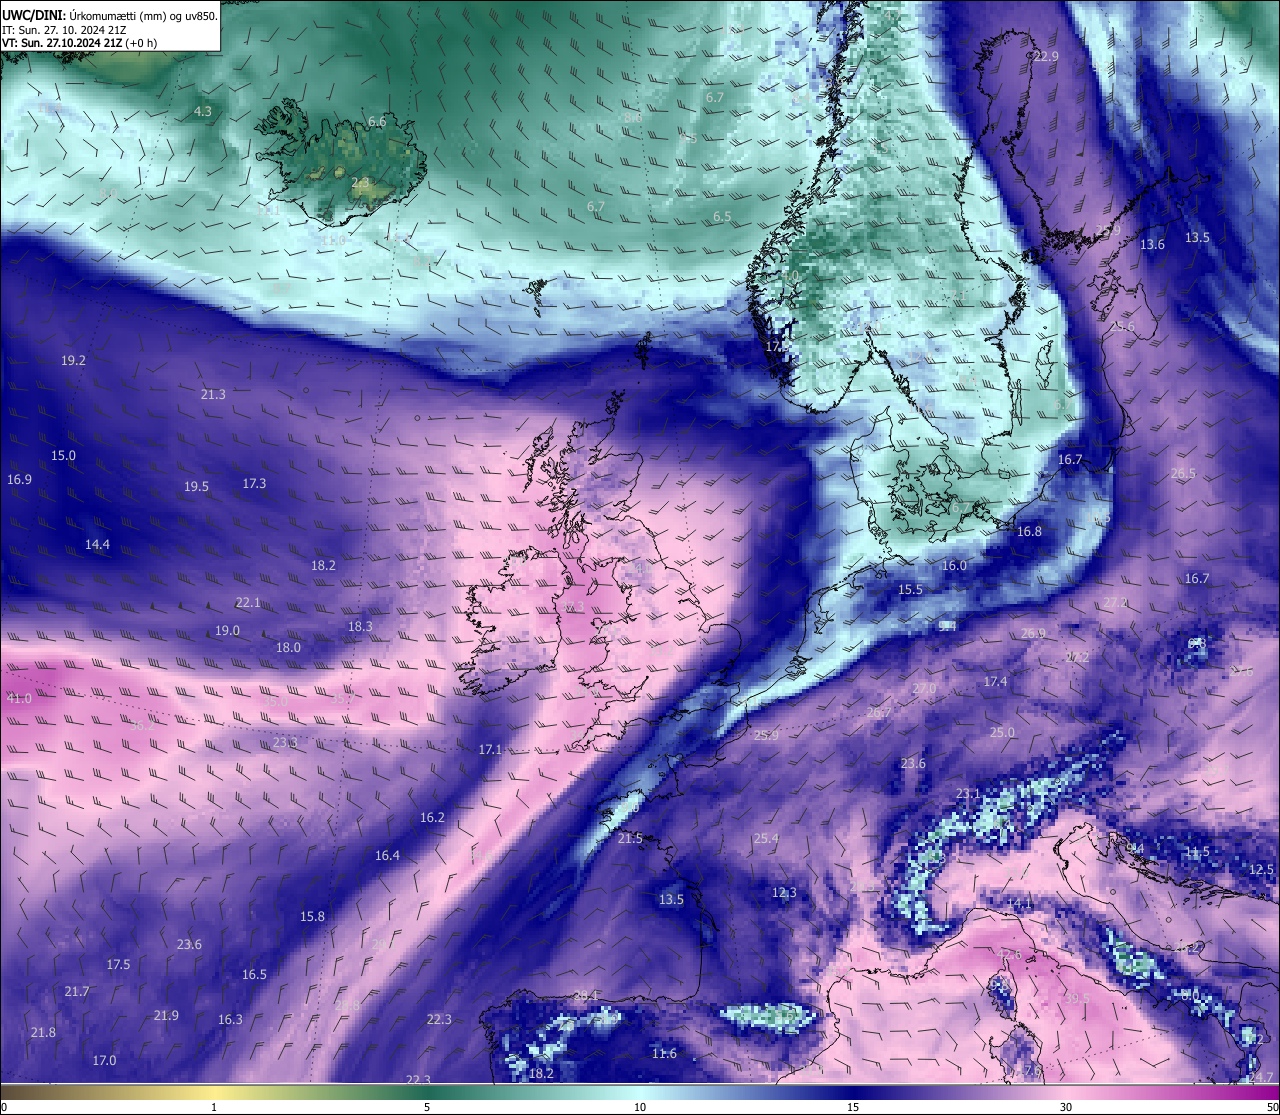The height and width of the screenshot is (1115, 1280).
Task: Click the 21.3 precipitation value
Action: [x=213, y=394]
